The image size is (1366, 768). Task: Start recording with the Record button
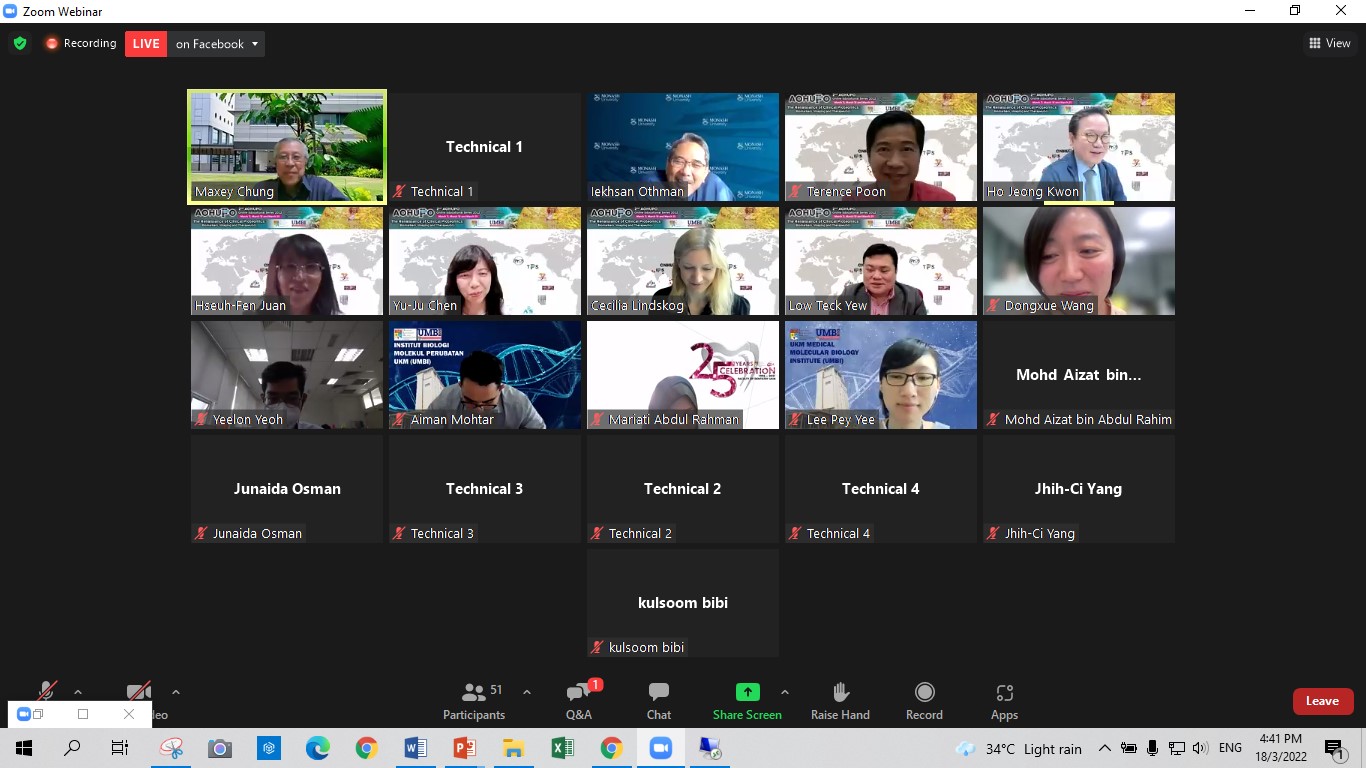click(x=924, y=700)
